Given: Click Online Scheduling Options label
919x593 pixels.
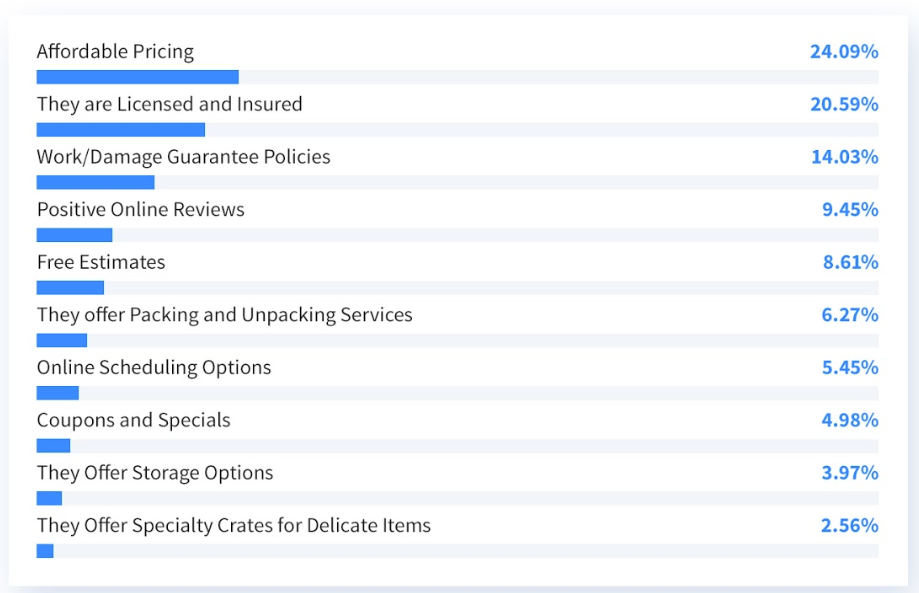Looking at the screenshot, I should pyautogui.click(x=154, y=368).
